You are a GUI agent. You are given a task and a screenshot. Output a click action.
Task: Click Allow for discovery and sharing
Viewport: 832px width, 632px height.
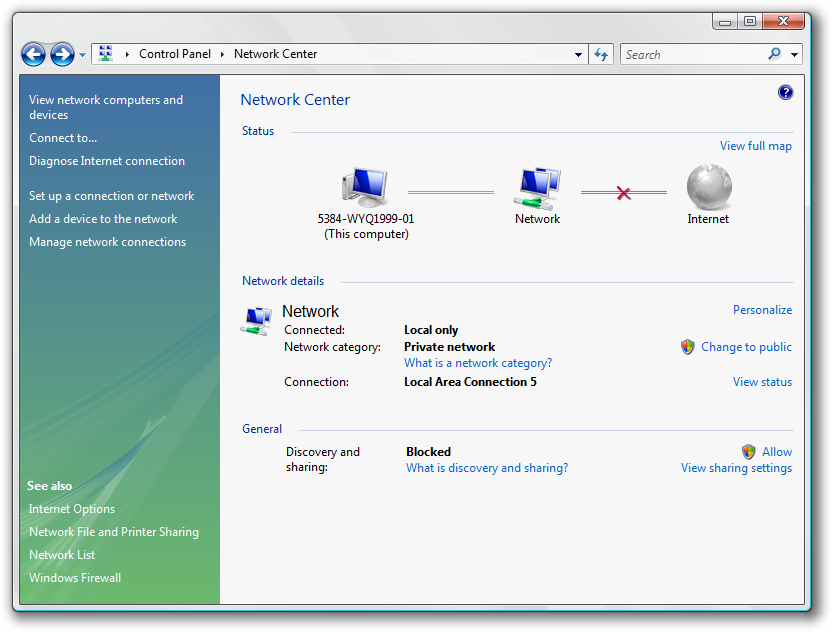click(776, 452)
